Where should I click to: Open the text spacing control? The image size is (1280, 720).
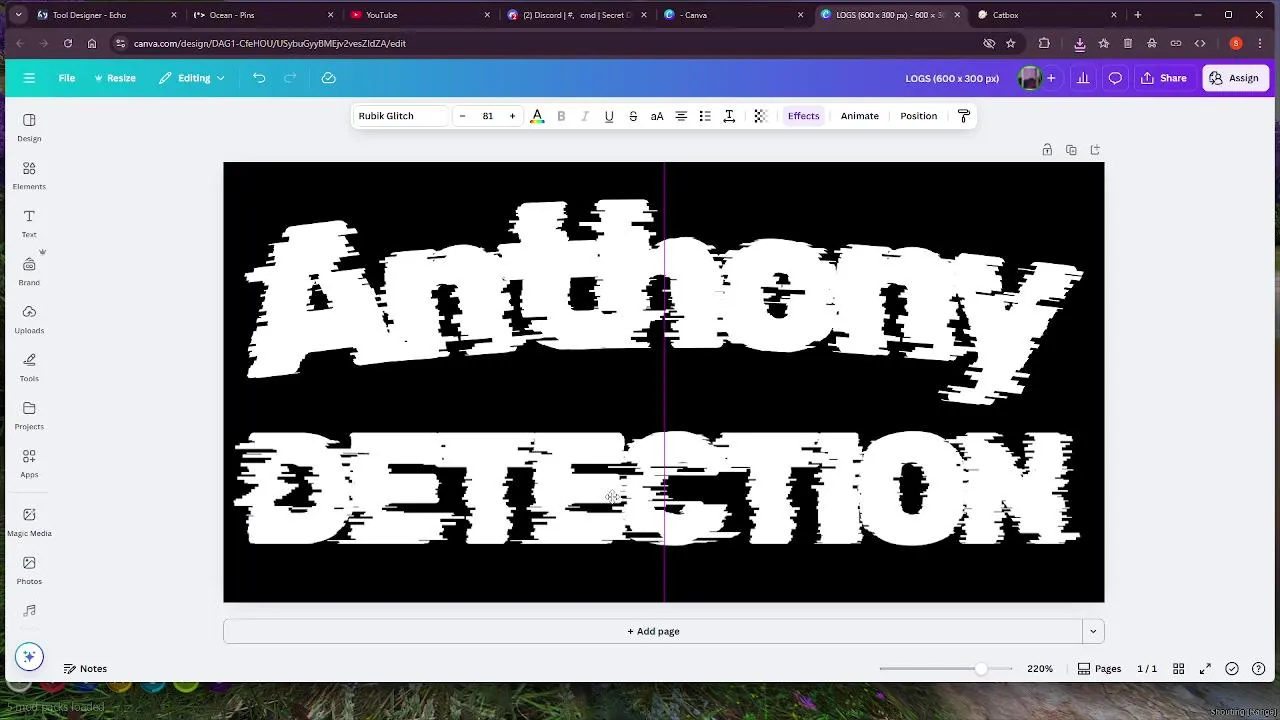(x=729, y=116)
